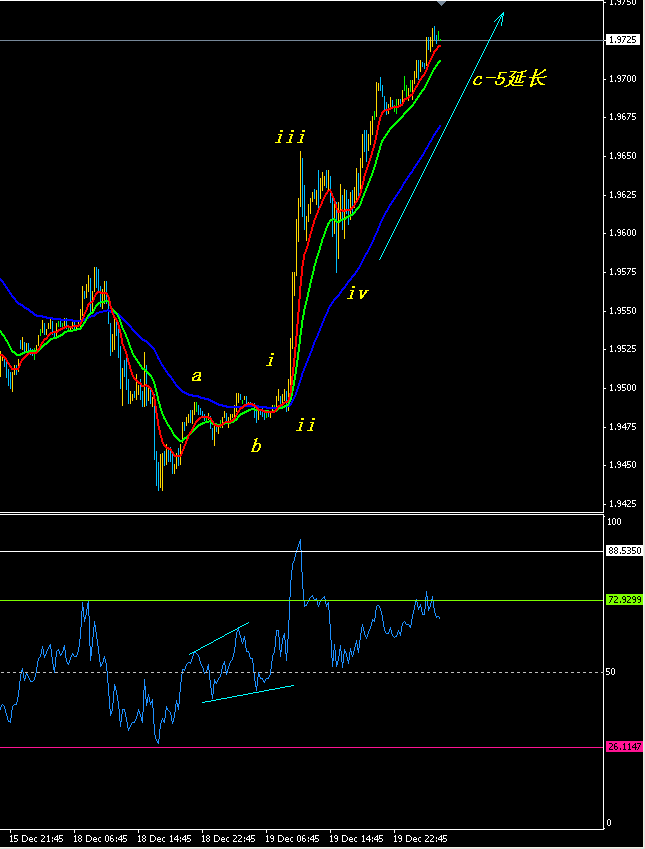Click the 1.9425 price axis label
The width and height of the screenshot is (645, 849).
pos(622,504)
